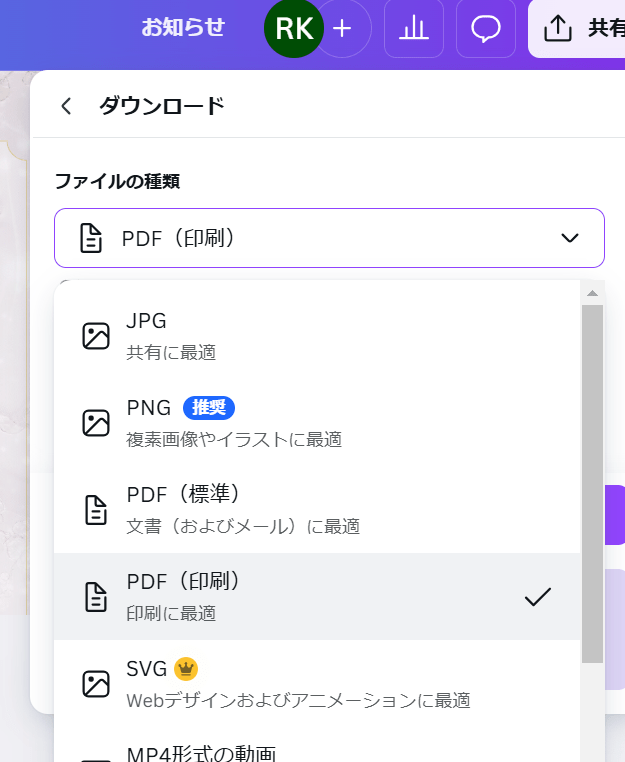Image resolution: width=625 pixels, height=762 pixels.
Task: Click the PDF standard document icon
Action: point(96,510)
